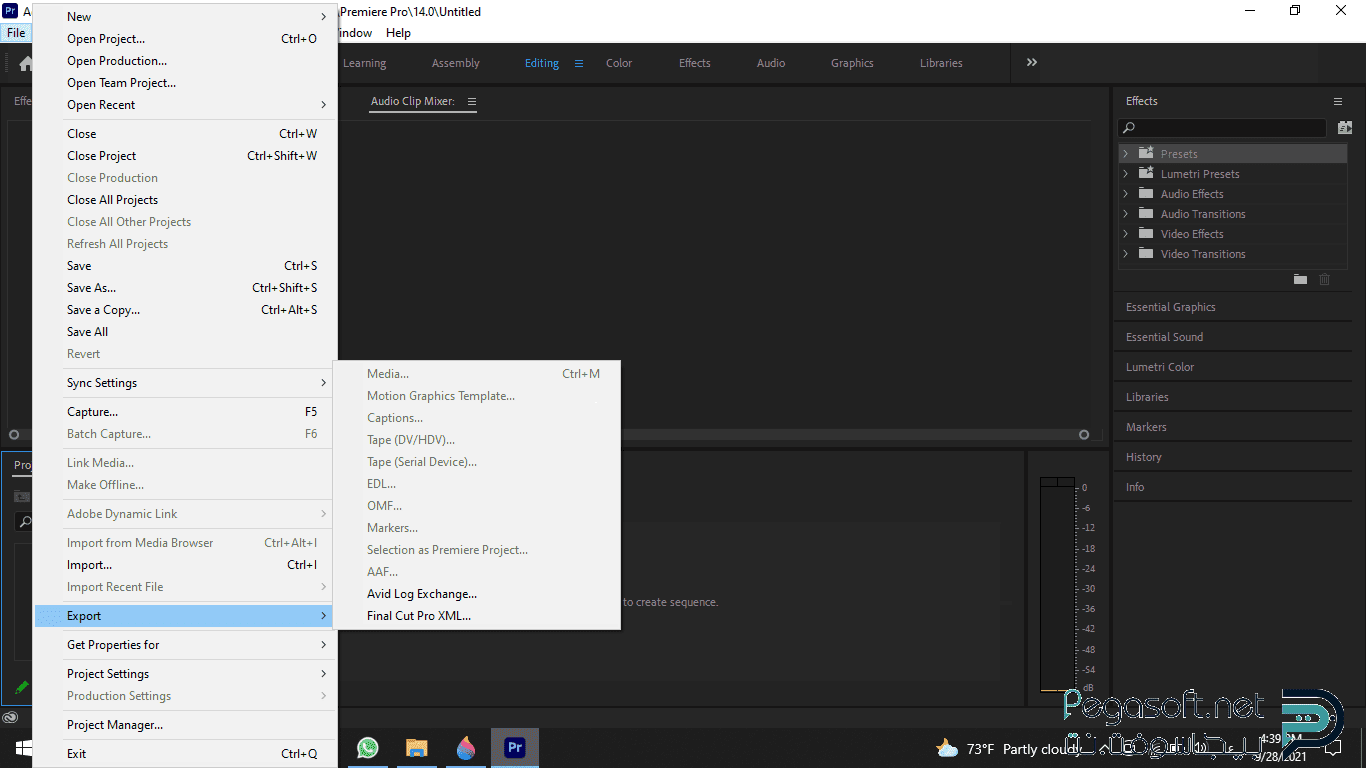Choose Save a Copy menu item
Image resolution: width=1366 pixels, height=768 pixels.
[185, 310]
